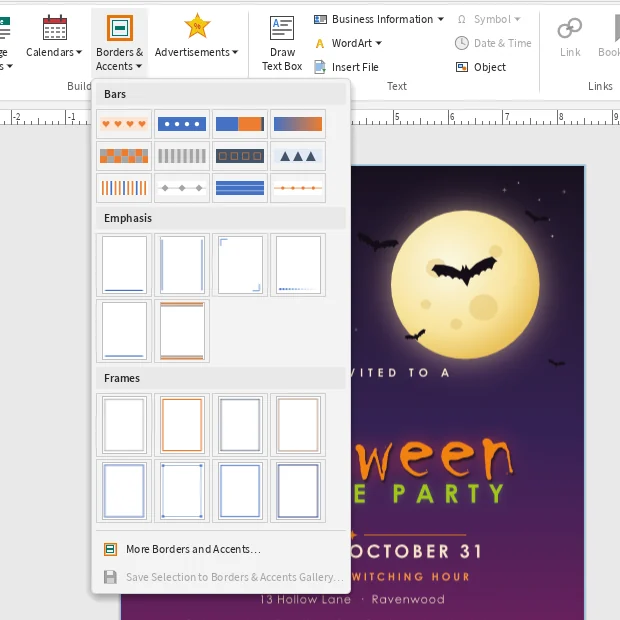Insert the solid blue lined bar

coord(240,188)
